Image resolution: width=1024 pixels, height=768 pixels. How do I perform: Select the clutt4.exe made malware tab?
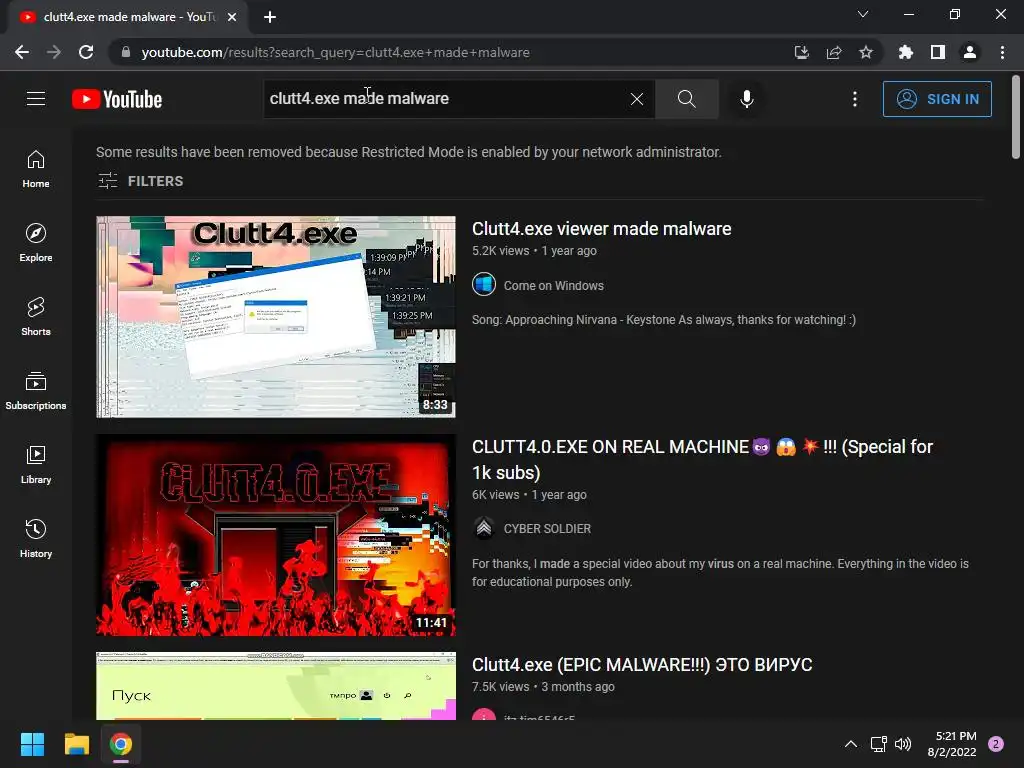[127, 17]
